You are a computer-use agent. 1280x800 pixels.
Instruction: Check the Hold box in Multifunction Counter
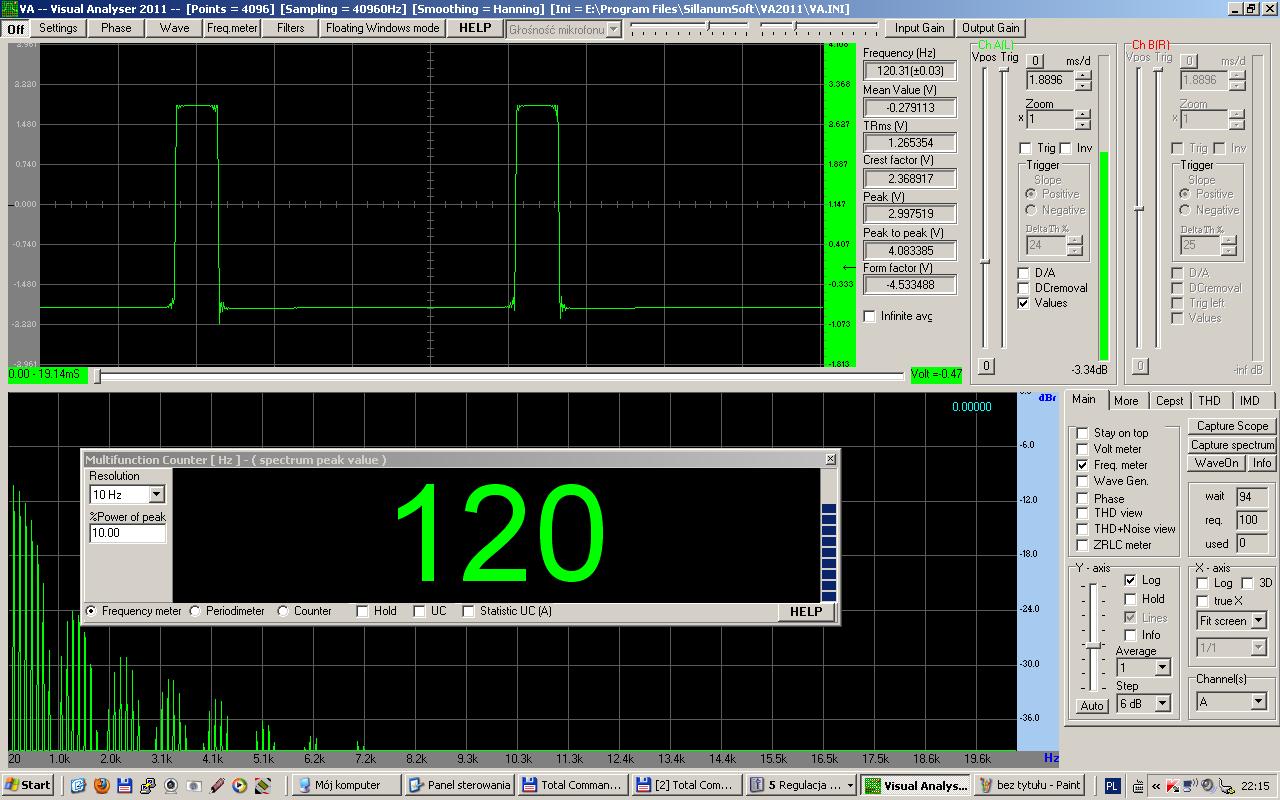click(x=363, y=611)
